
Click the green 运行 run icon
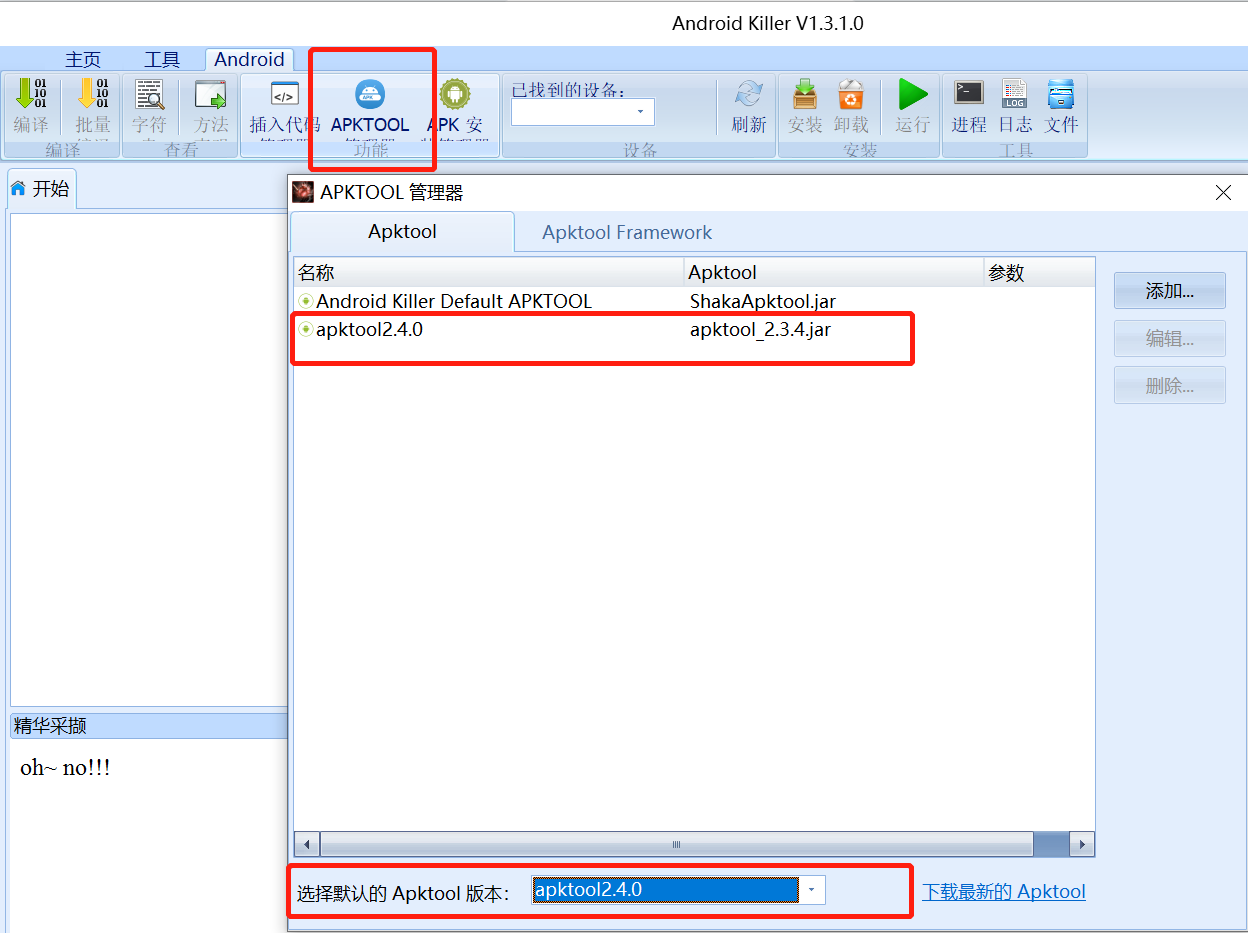(912, 94)
